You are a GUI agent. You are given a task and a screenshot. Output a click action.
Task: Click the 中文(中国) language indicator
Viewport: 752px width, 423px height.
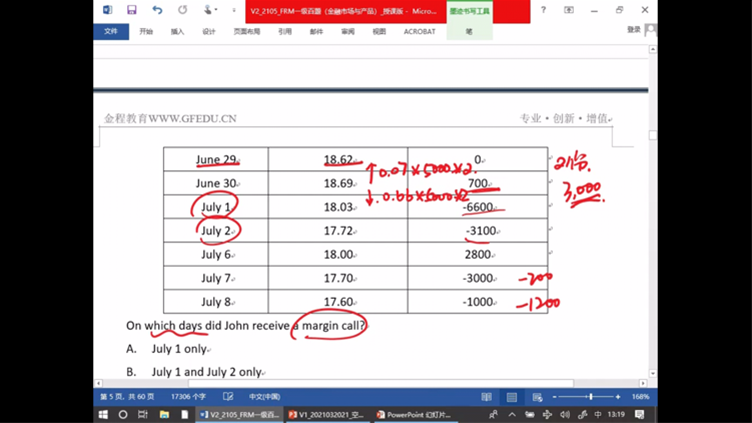tap(264, 397)
